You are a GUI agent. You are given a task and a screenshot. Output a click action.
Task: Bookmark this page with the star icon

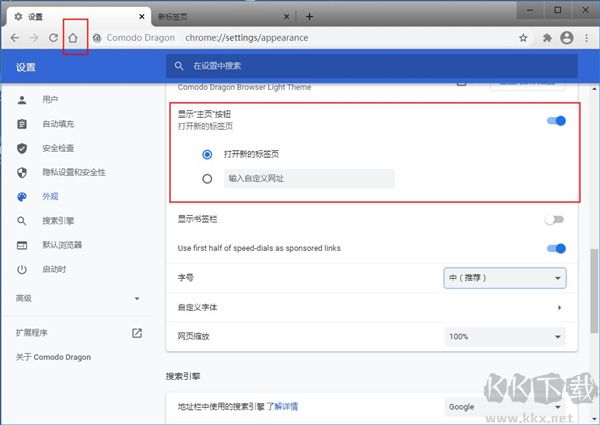[x=523, y=38]
